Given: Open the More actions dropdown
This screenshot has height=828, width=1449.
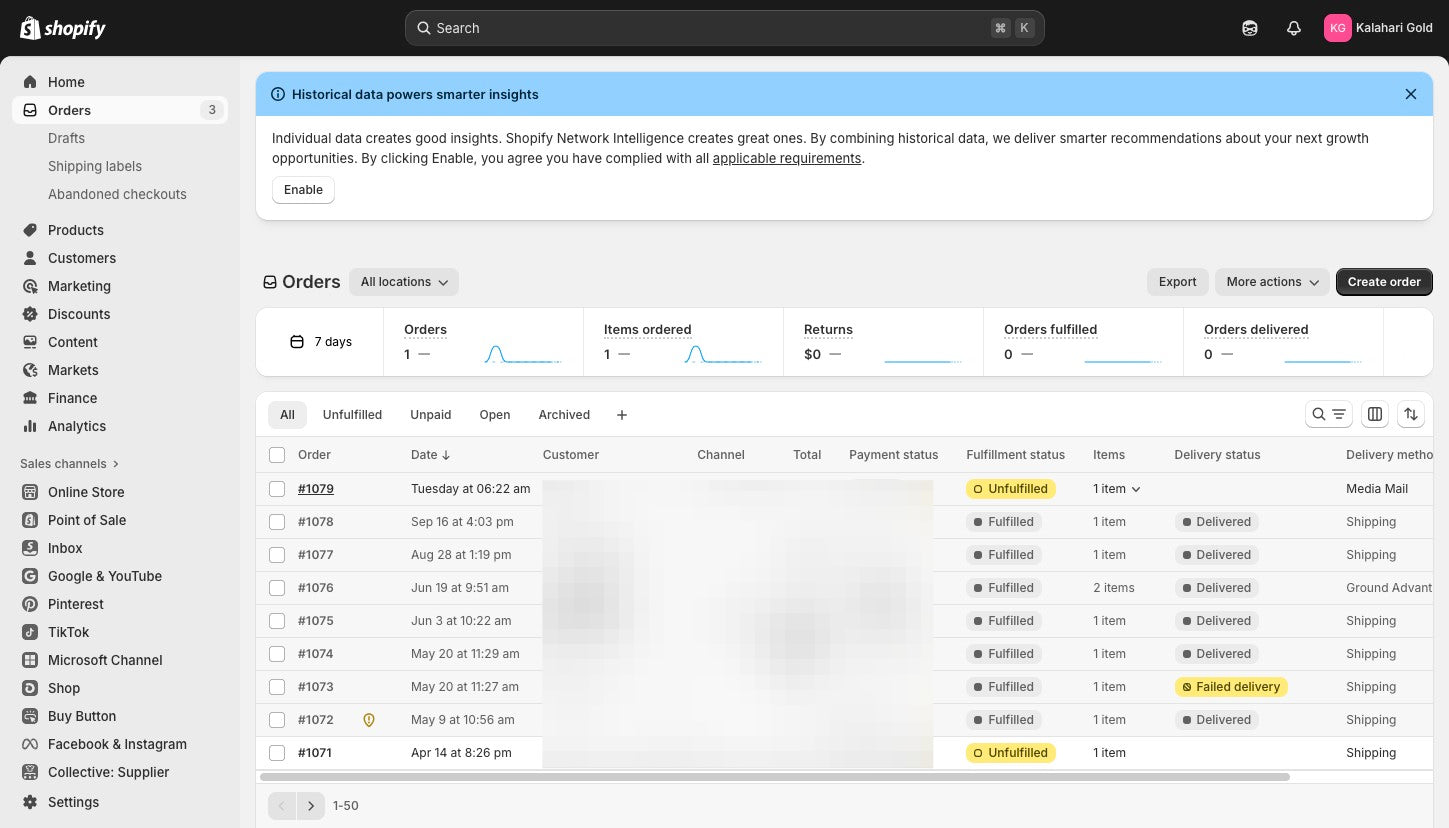Looking at the screenshot, I should click(1273, 282).
